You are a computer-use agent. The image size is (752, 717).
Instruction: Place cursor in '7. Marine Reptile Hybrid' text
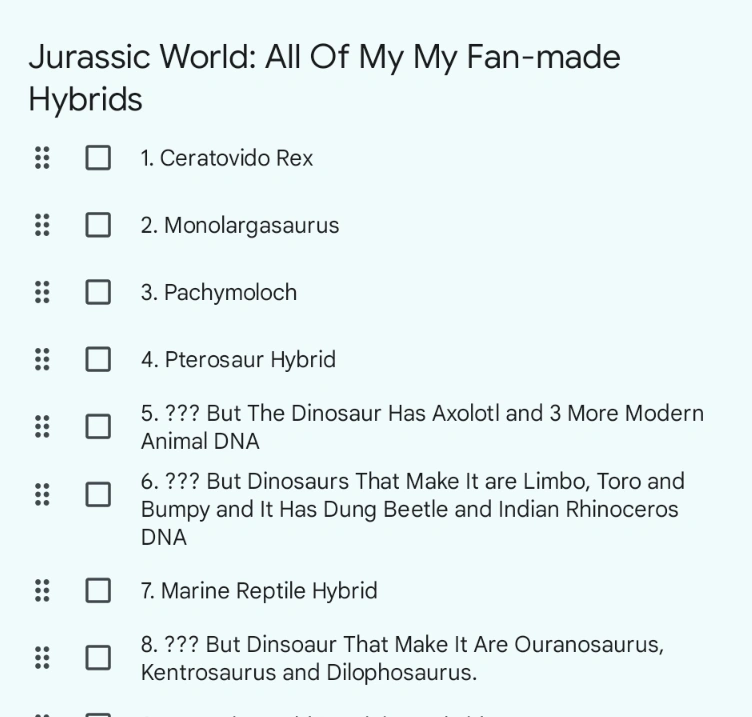click(259, 591)
